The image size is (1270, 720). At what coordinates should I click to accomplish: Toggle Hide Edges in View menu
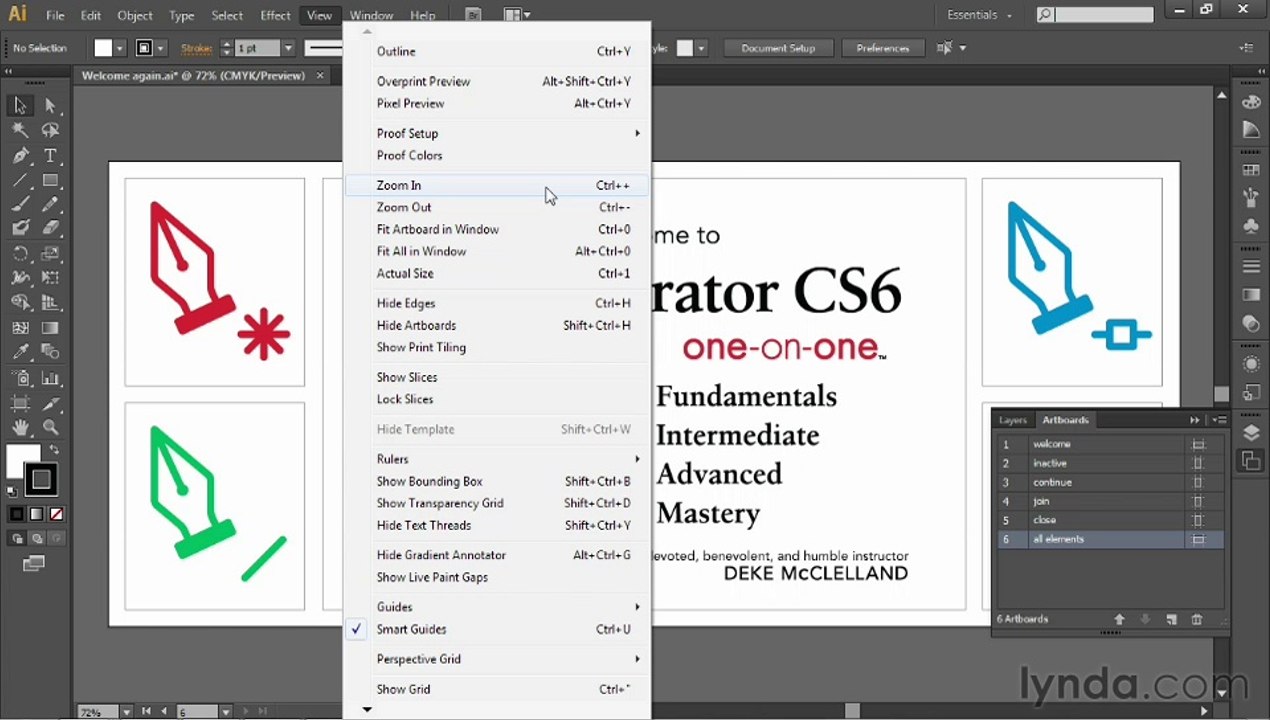tap(497, 303)
